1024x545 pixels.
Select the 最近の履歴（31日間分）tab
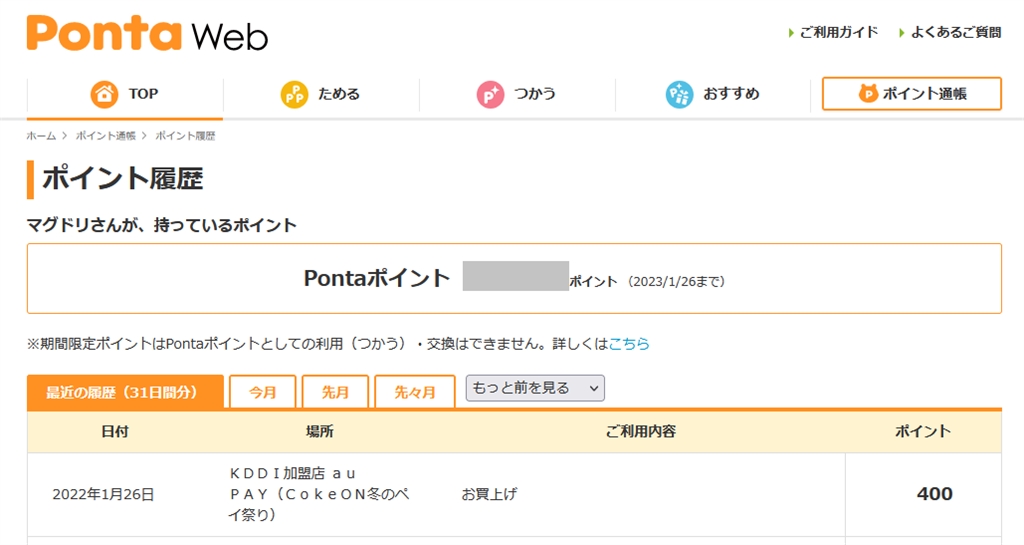[x=125, y=392]
